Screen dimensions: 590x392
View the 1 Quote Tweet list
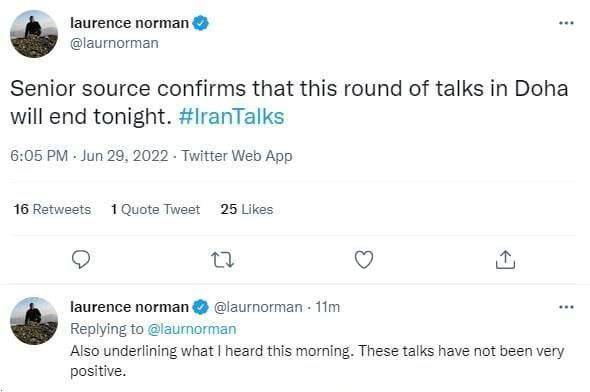point(155,209)
